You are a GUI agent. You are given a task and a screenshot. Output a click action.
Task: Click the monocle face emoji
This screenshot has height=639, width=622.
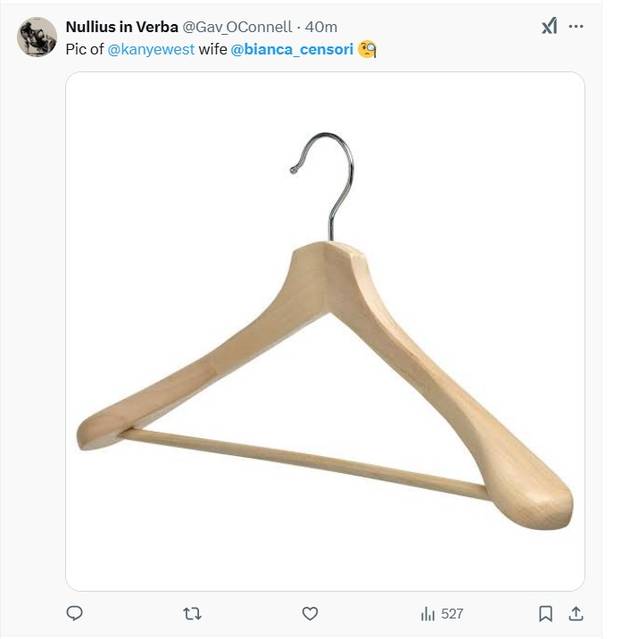pyautogui.click(x=367, y=49)
